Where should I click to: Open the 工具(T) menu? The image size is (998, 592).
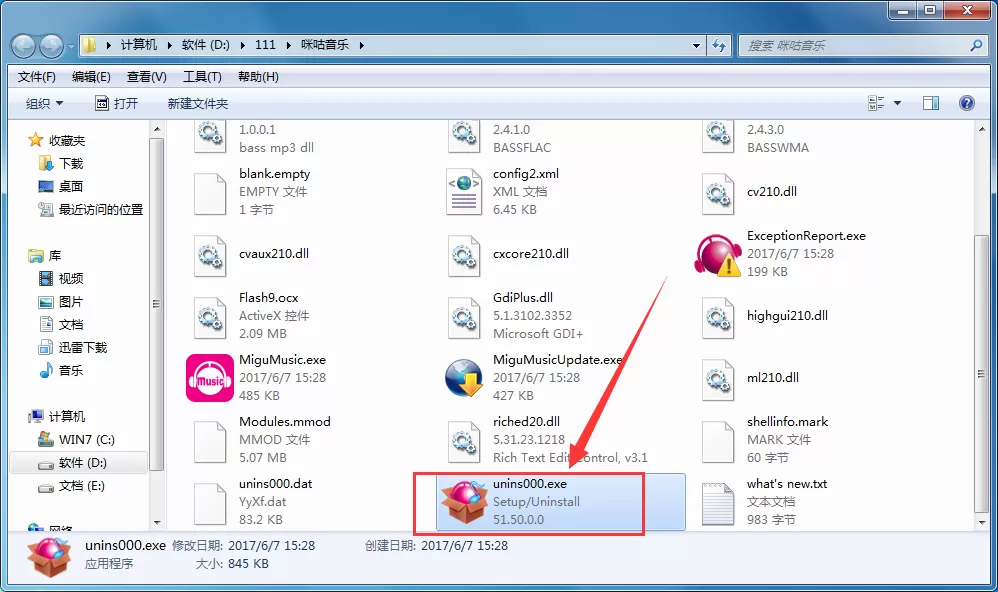pyautogui.click(x=202, y=77)
